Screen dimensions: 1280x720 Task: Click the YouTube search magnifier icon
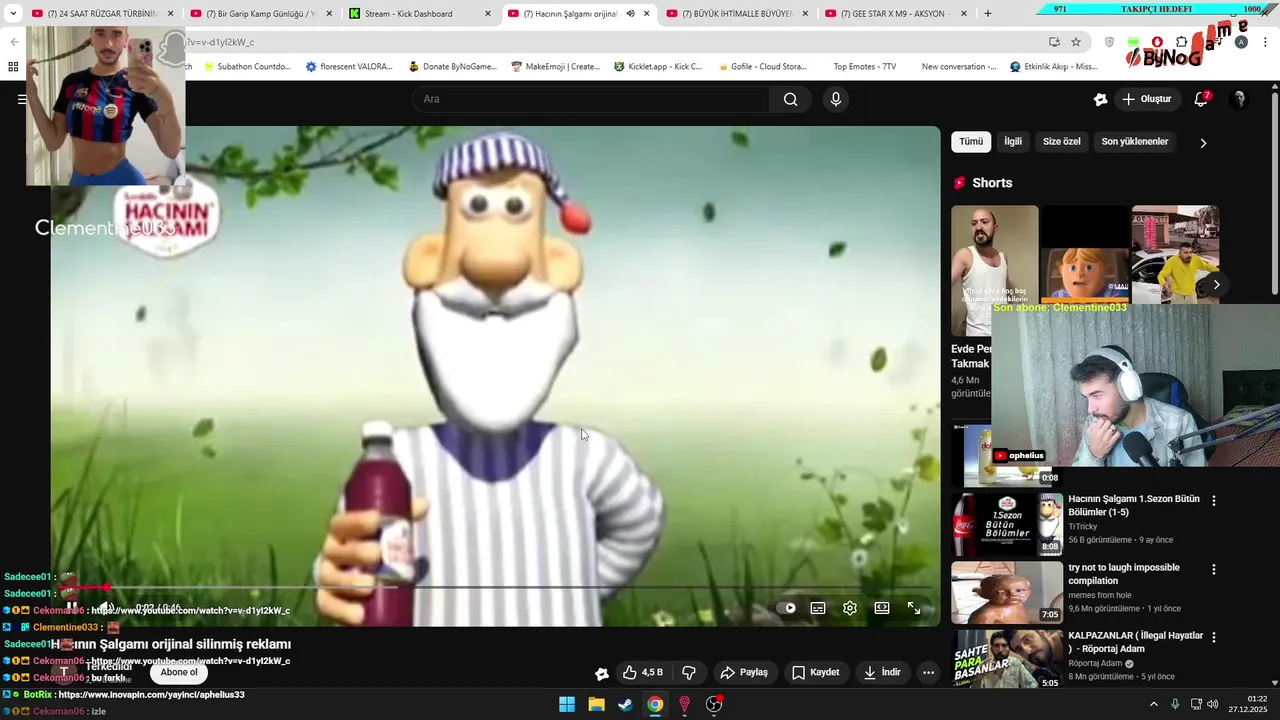[790, 99]
